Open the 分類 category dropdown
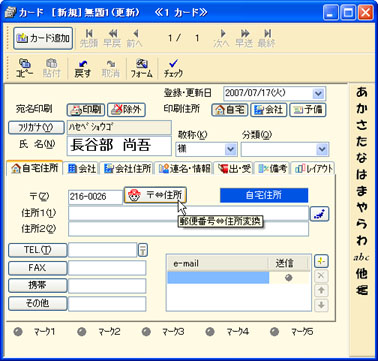Image resolution: width=378 pixels, height=361 pixels. [x=322, y=149]
